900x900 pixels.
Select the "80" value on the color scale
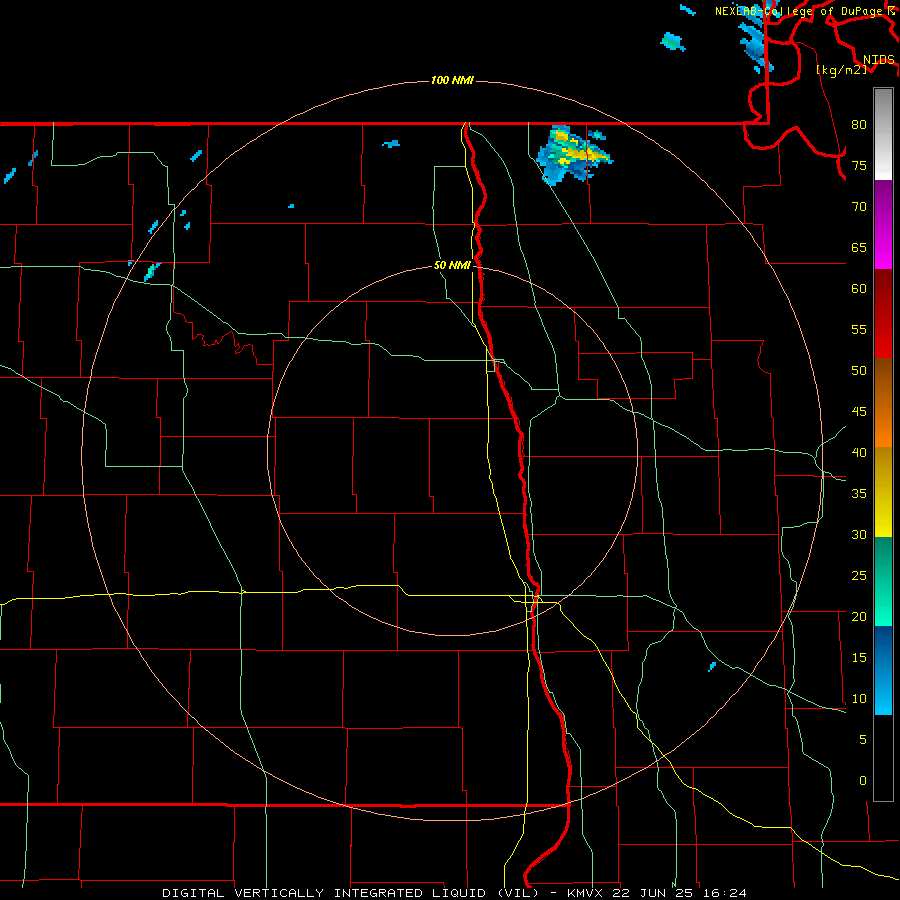[x=859, y=125]
